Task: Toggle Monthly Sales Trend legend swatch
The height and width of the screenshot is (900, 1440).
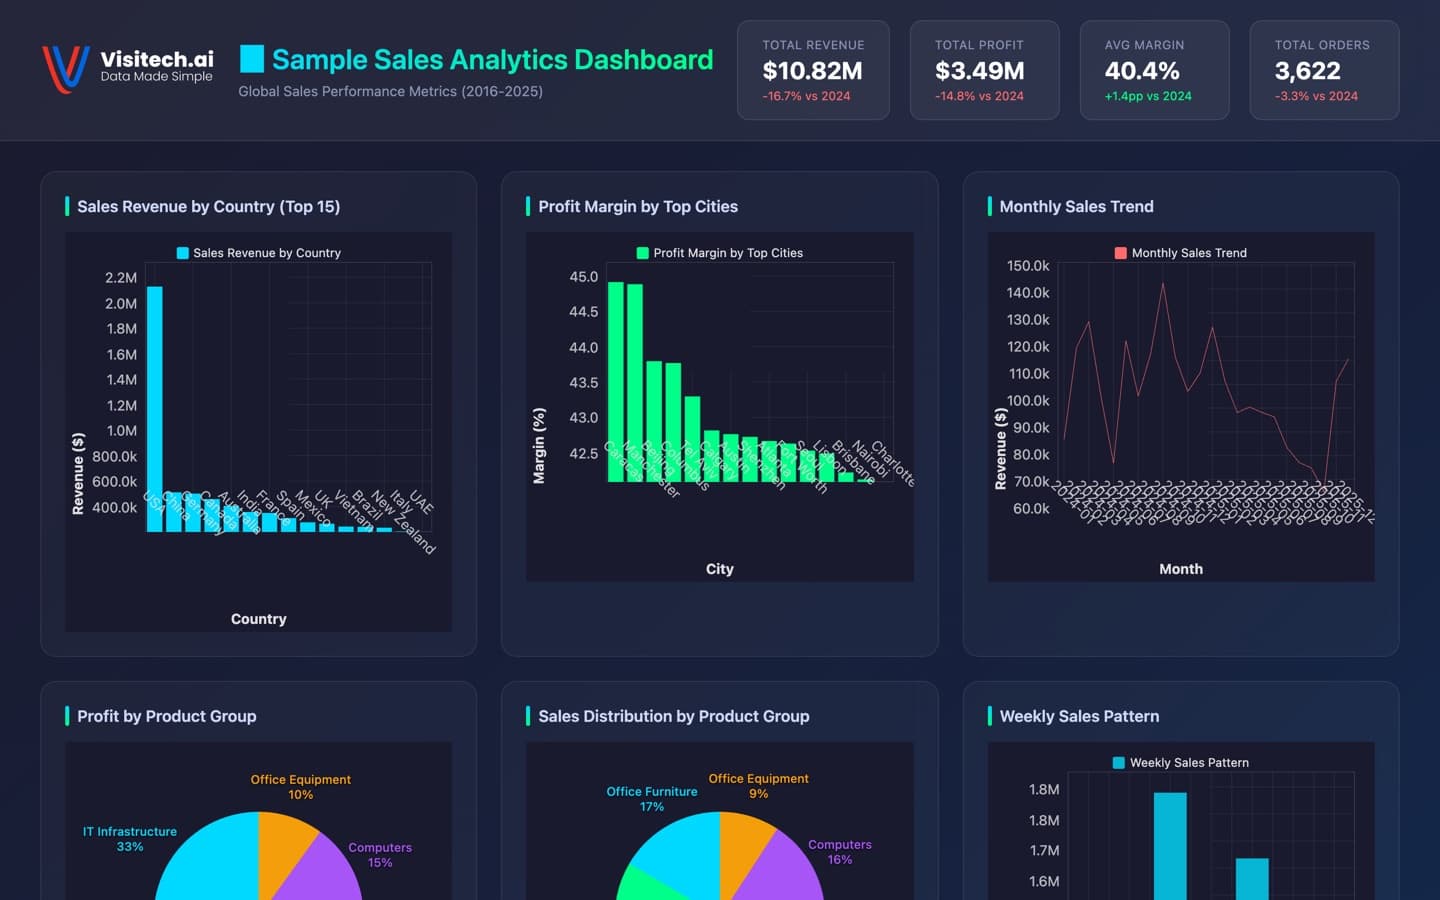Action: [1121, 253]
